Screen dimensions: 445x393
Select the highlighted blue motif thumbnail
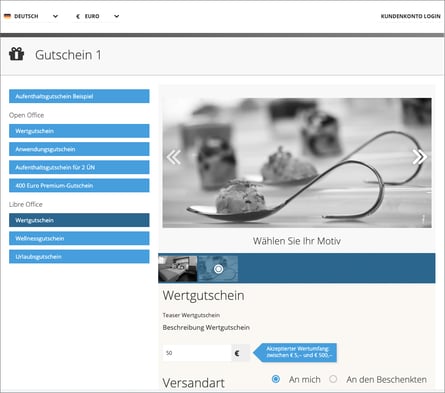click(218, 269)
